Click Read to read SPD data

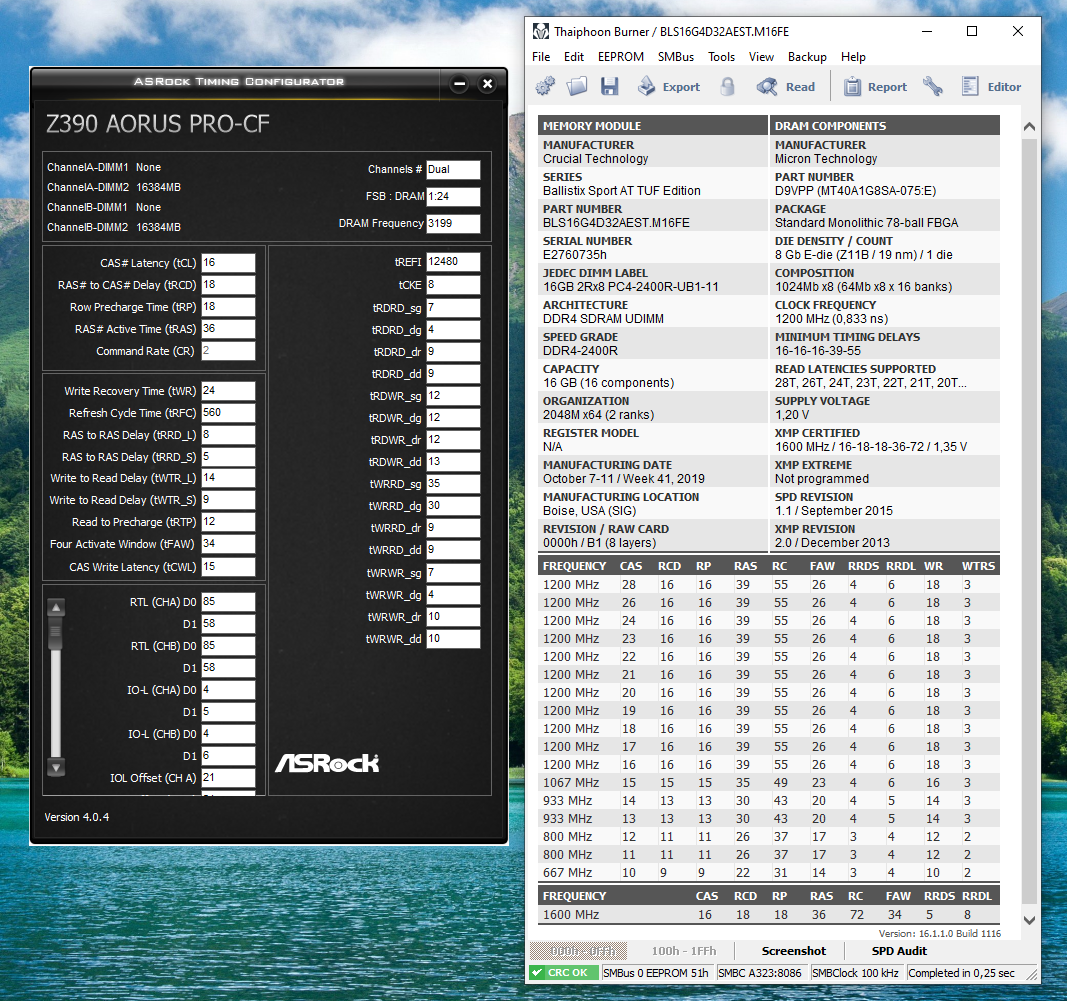[x=786, y=87]
